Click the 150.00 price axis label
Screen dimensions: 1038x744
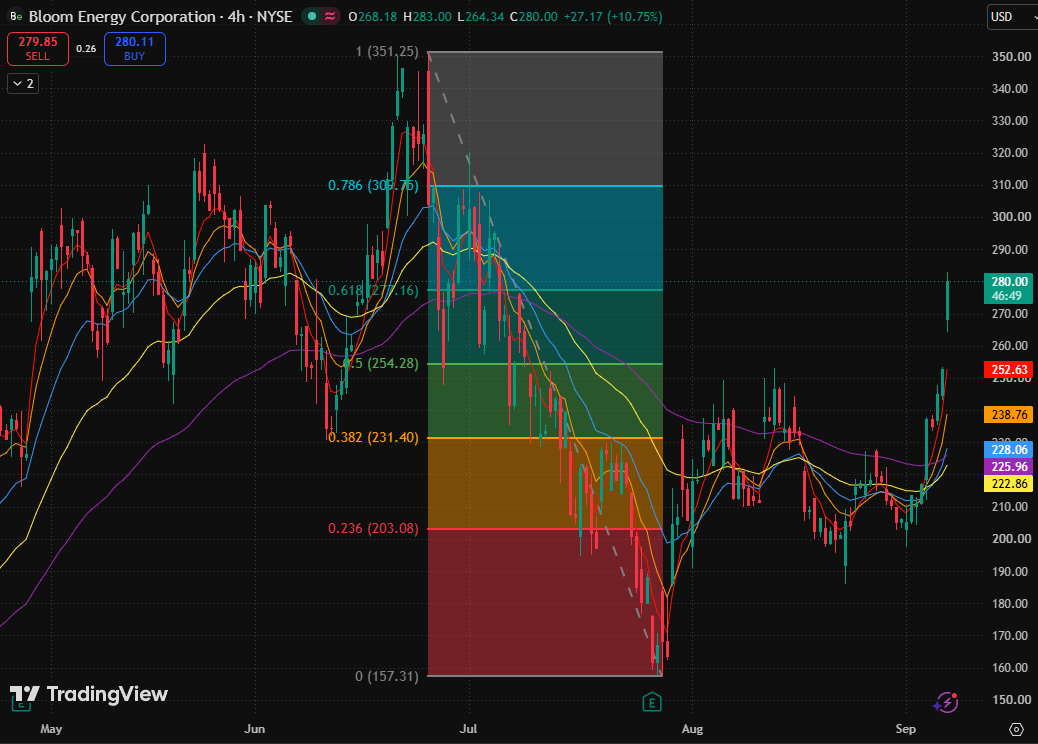pos(1011,700)
